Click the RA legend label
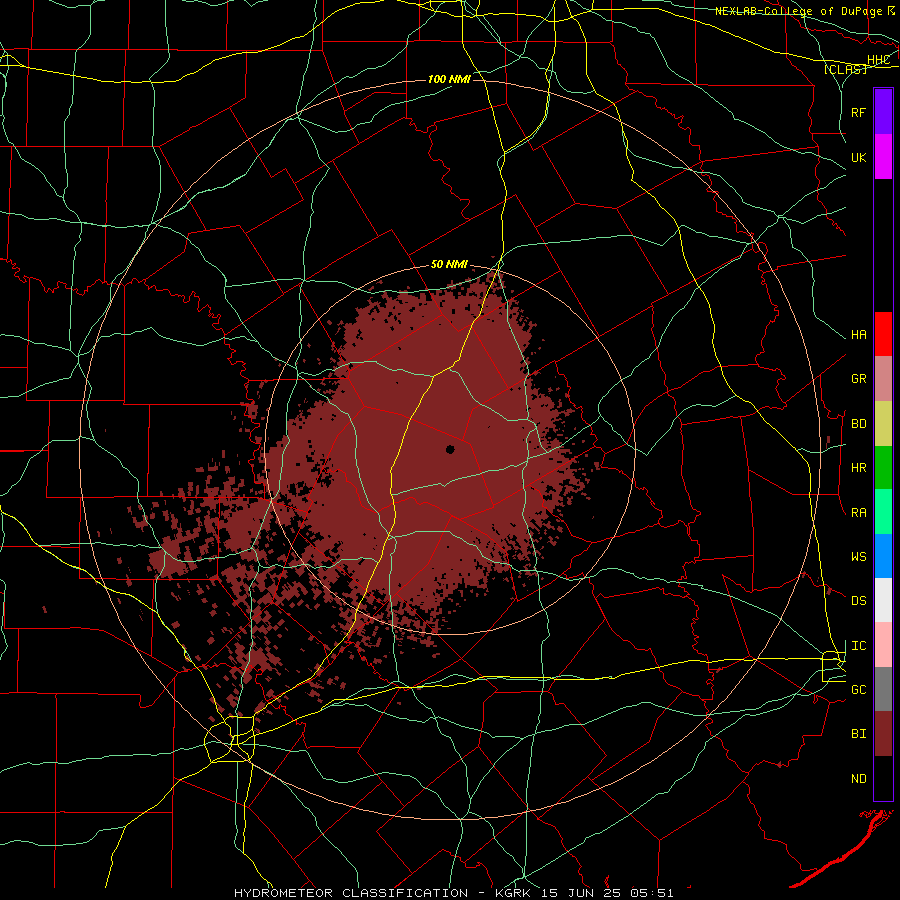 coord(858,513)
